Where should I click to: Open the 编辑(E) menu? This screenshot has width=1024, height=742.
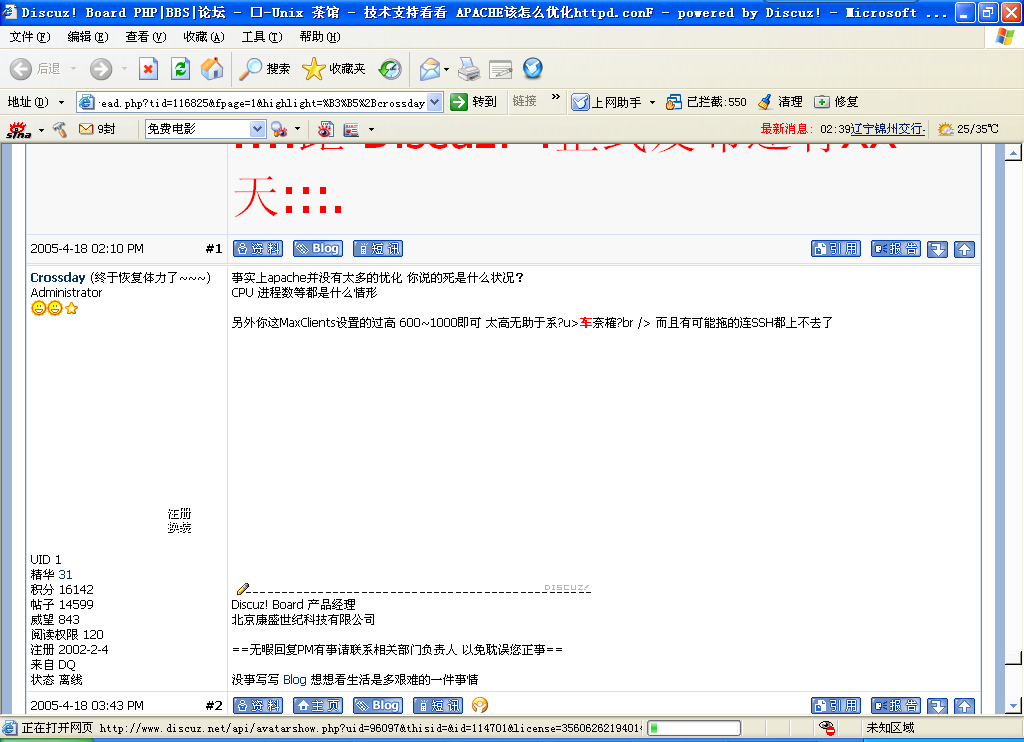(x=88, y=37)
